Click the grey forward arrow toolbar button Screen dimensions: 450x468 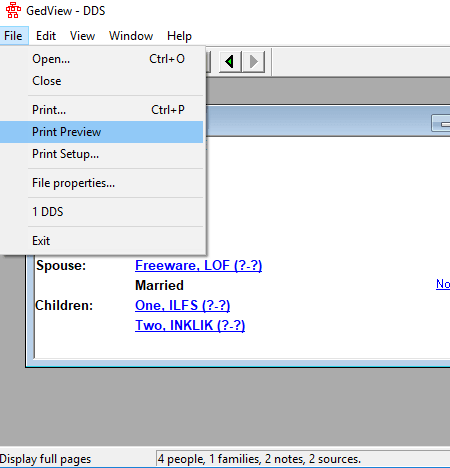253,62
